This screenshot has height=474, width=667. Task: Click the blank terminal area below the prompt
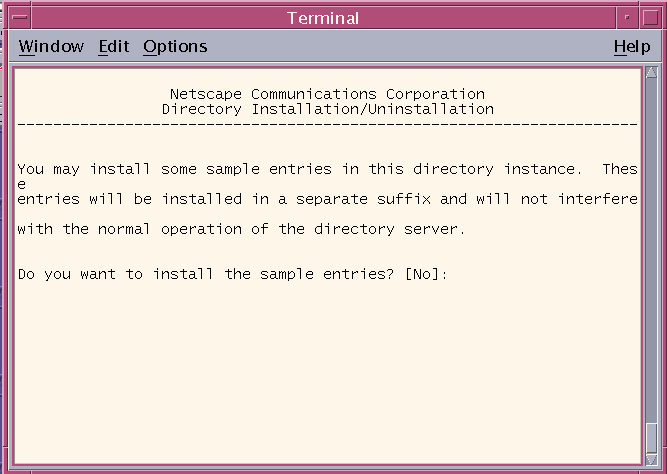[328, 370]
